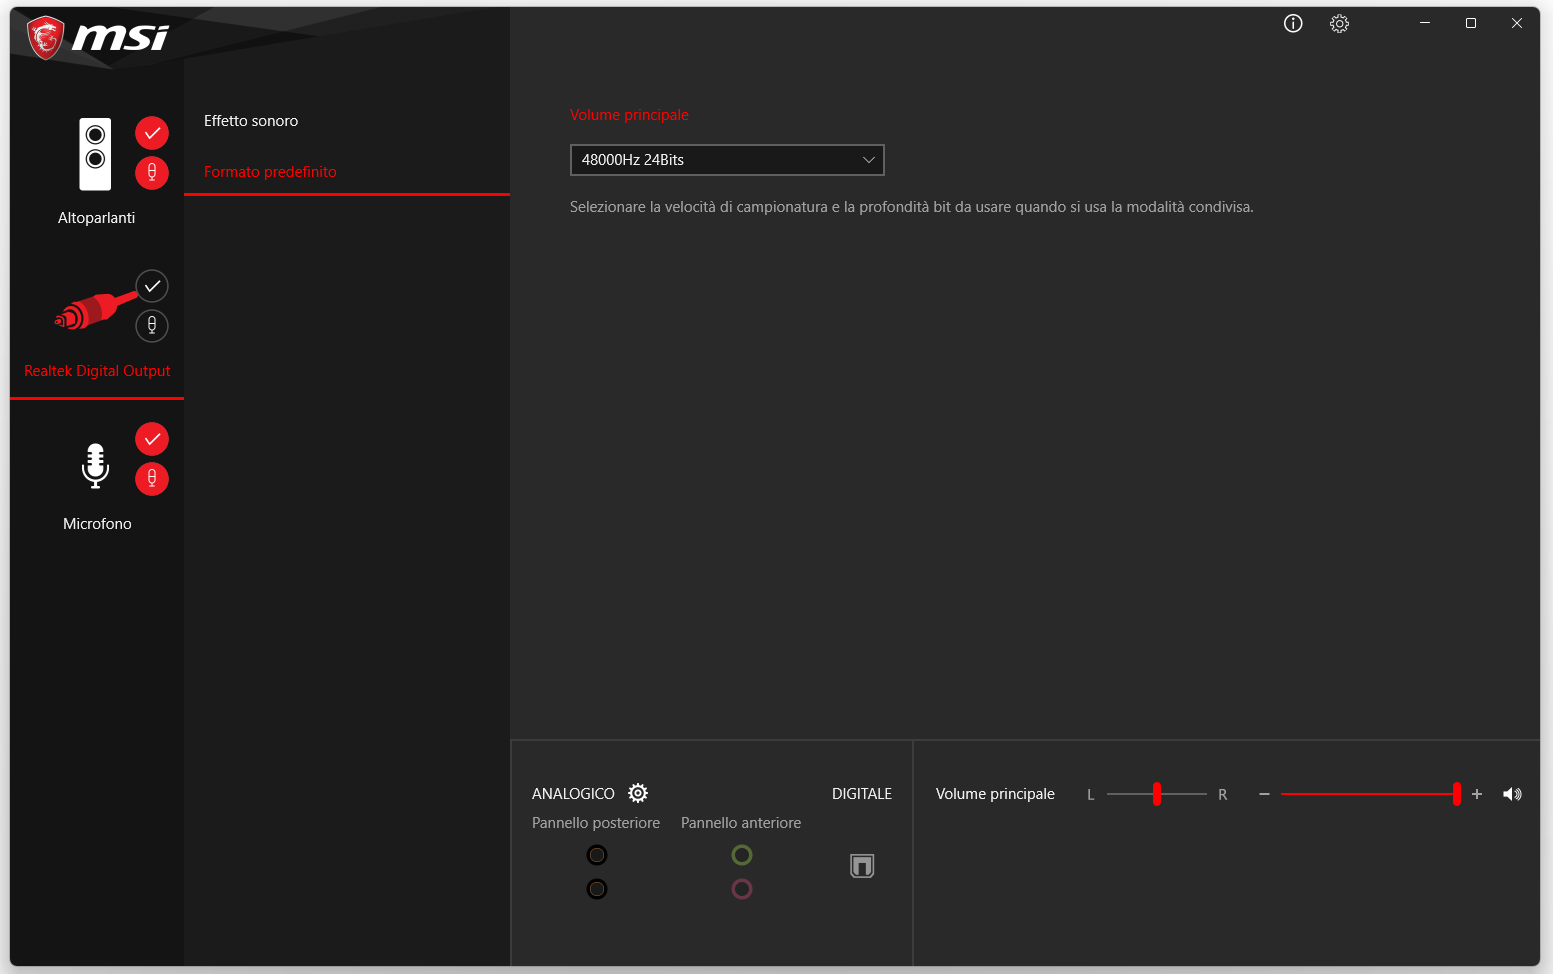Set Realtek Digital Output as communication device

(152, 326)
